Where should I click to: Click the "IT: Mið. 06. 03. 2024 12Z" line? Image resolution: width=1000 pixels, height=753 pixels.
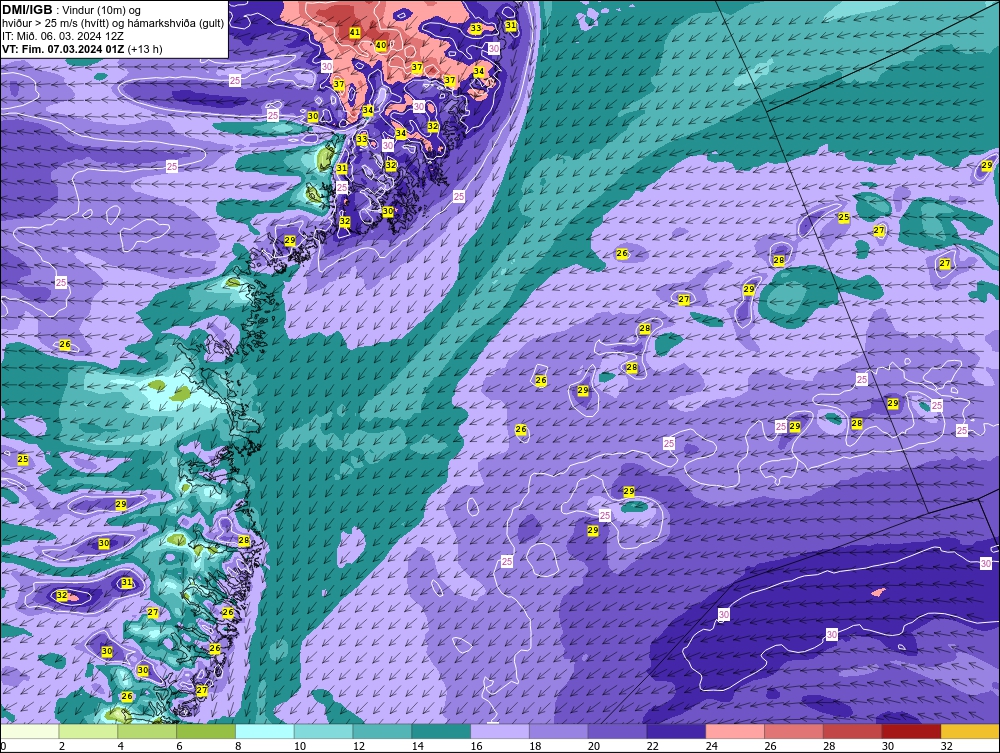pyautogui.click(x=63, y=36)
